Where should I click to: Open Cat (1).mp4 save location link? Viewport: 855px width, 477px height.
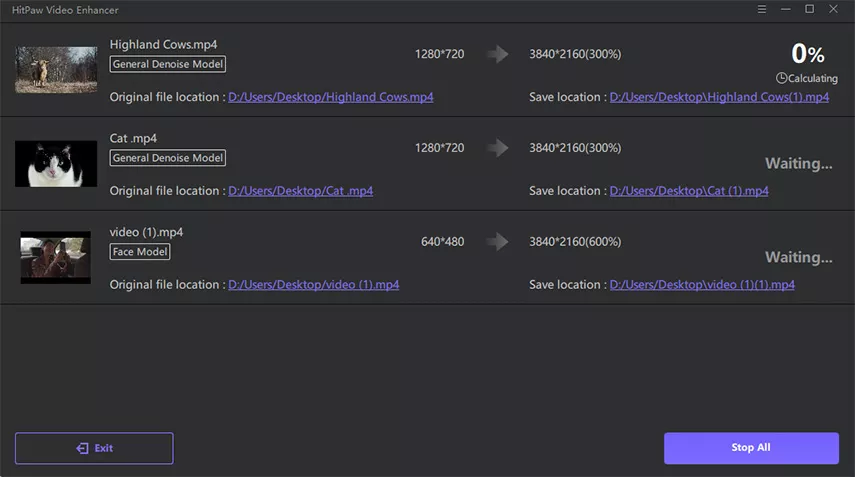pos(688,191)
